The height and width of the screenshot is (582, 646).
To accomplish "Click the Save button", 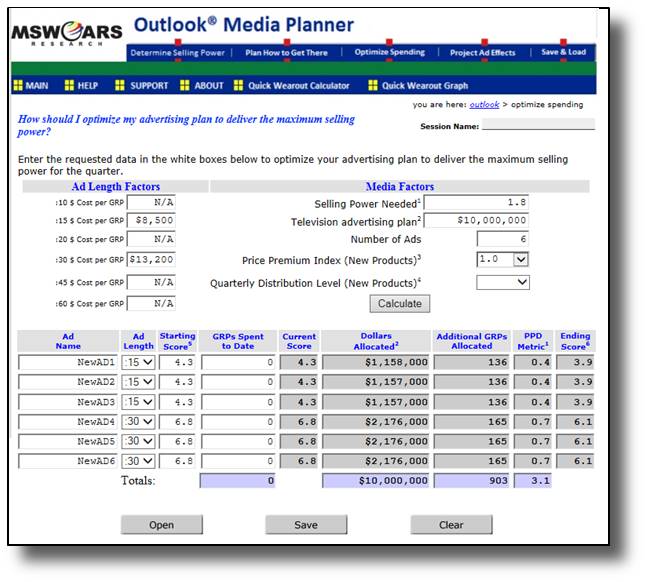I will 306,525.
